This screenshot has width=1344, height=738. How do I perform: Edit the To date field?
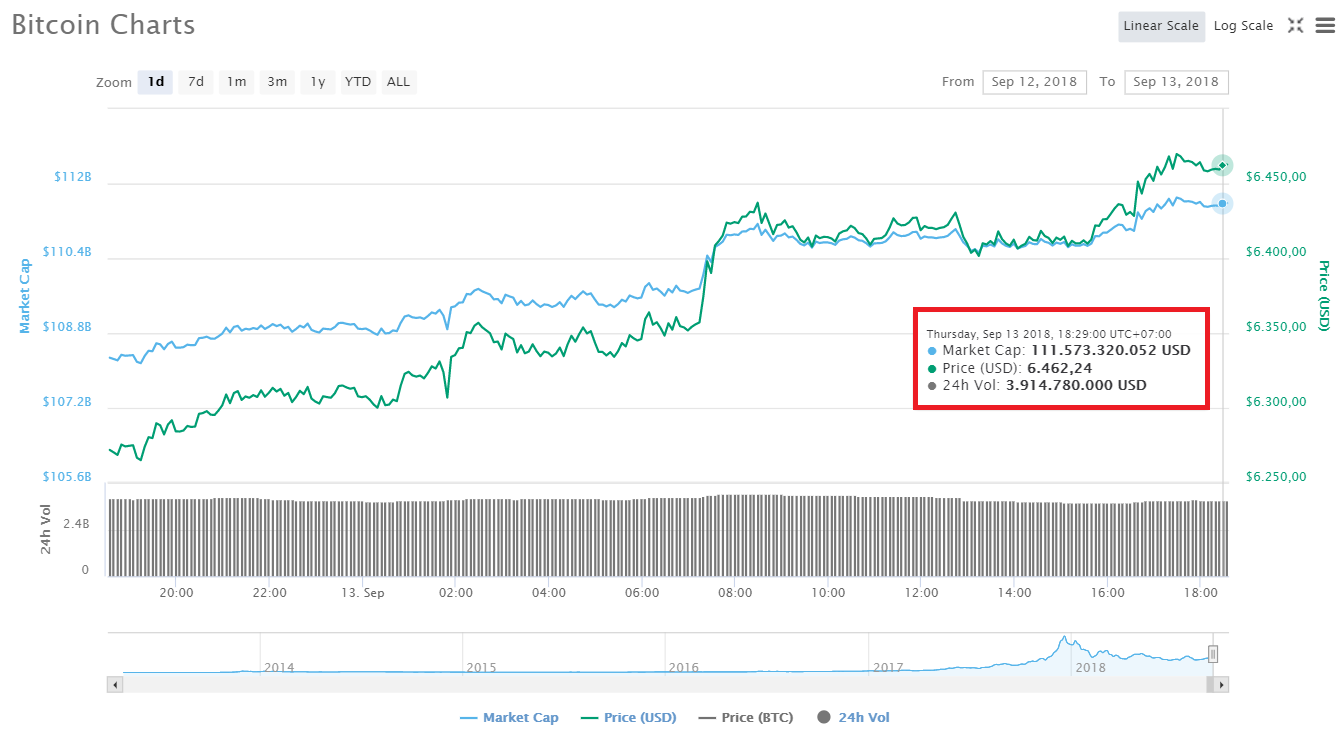1176,82
